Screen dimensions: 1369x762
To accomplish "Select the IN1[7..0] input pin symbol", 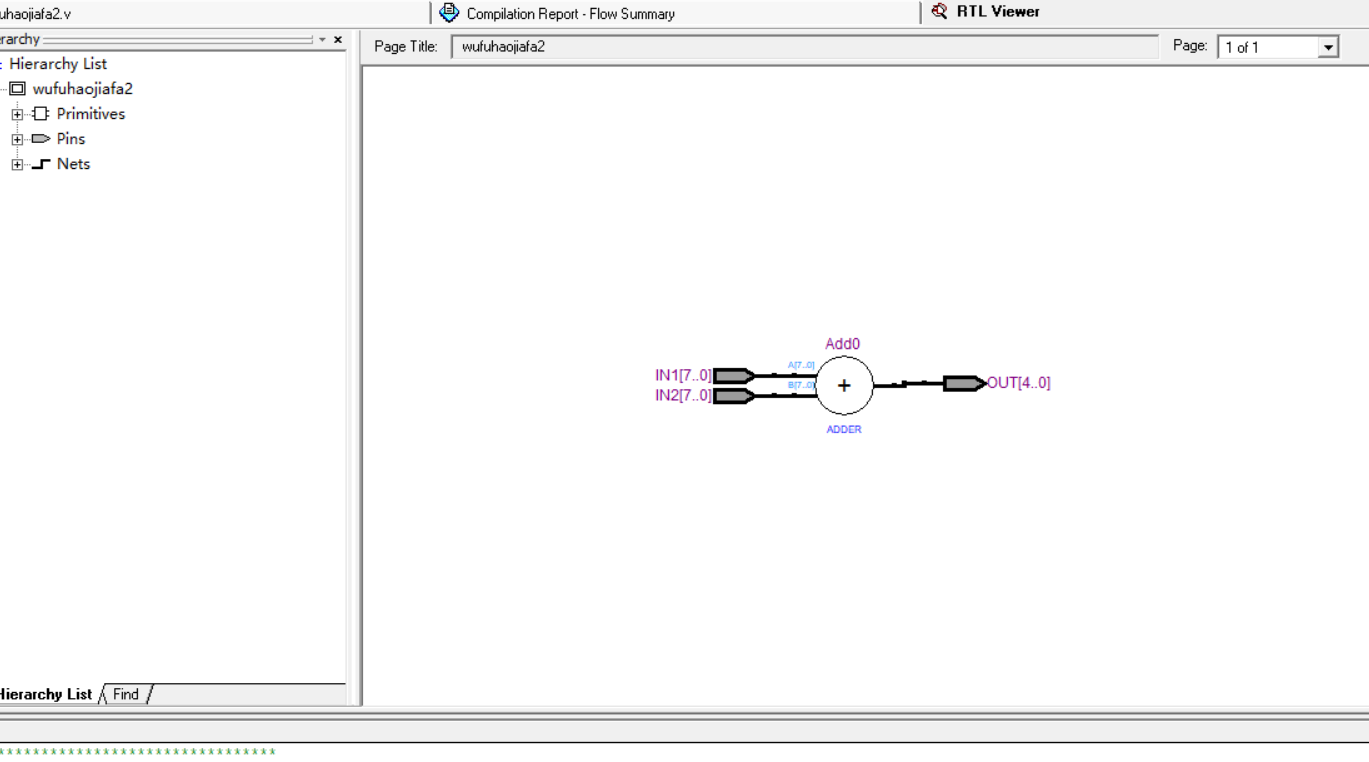I will [x=735, y=376].
